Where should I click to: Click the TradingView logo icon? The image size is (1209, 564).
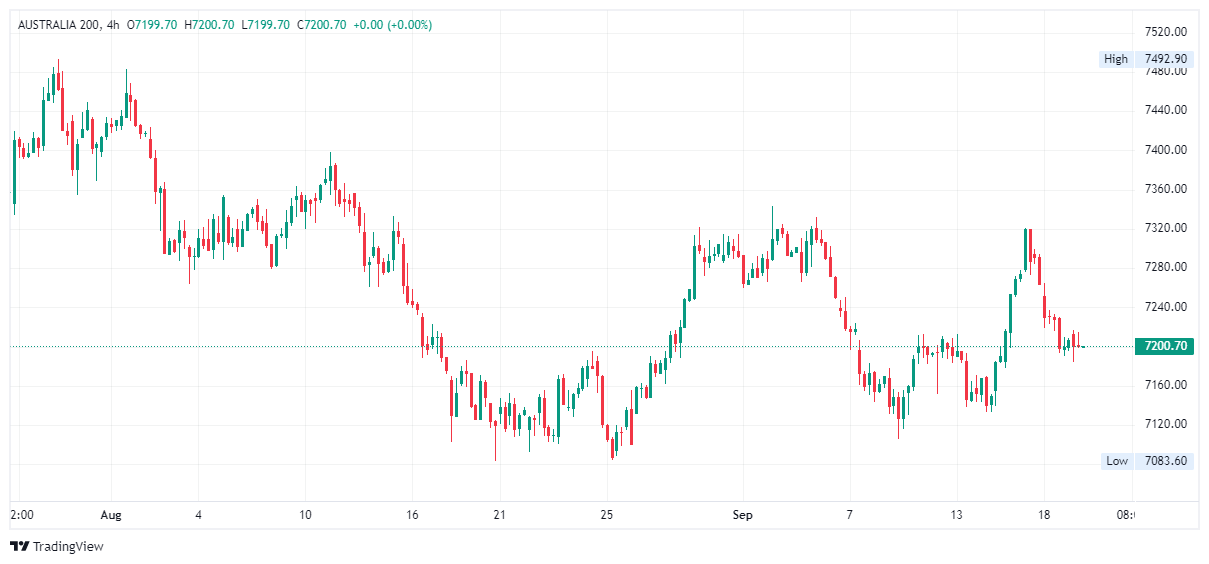[x=19, y=546]
